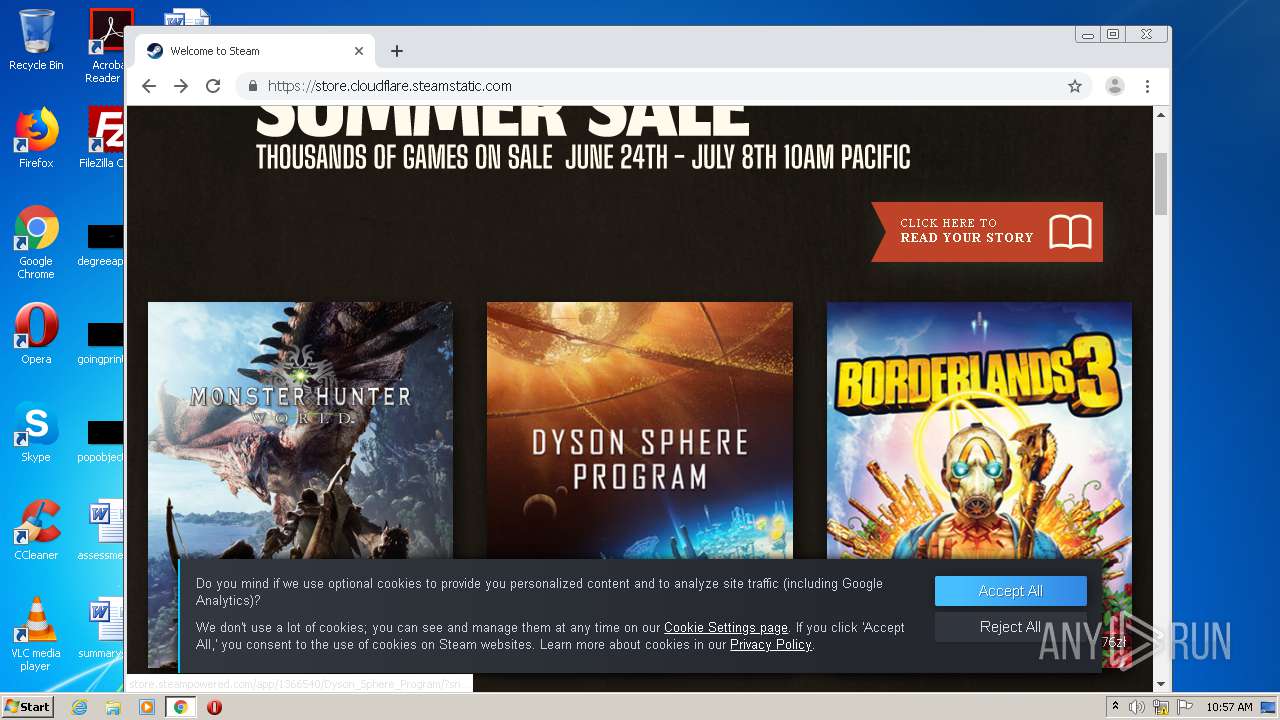
Task: Open the Opera desktop shortcut
Action: click(36, 334)
